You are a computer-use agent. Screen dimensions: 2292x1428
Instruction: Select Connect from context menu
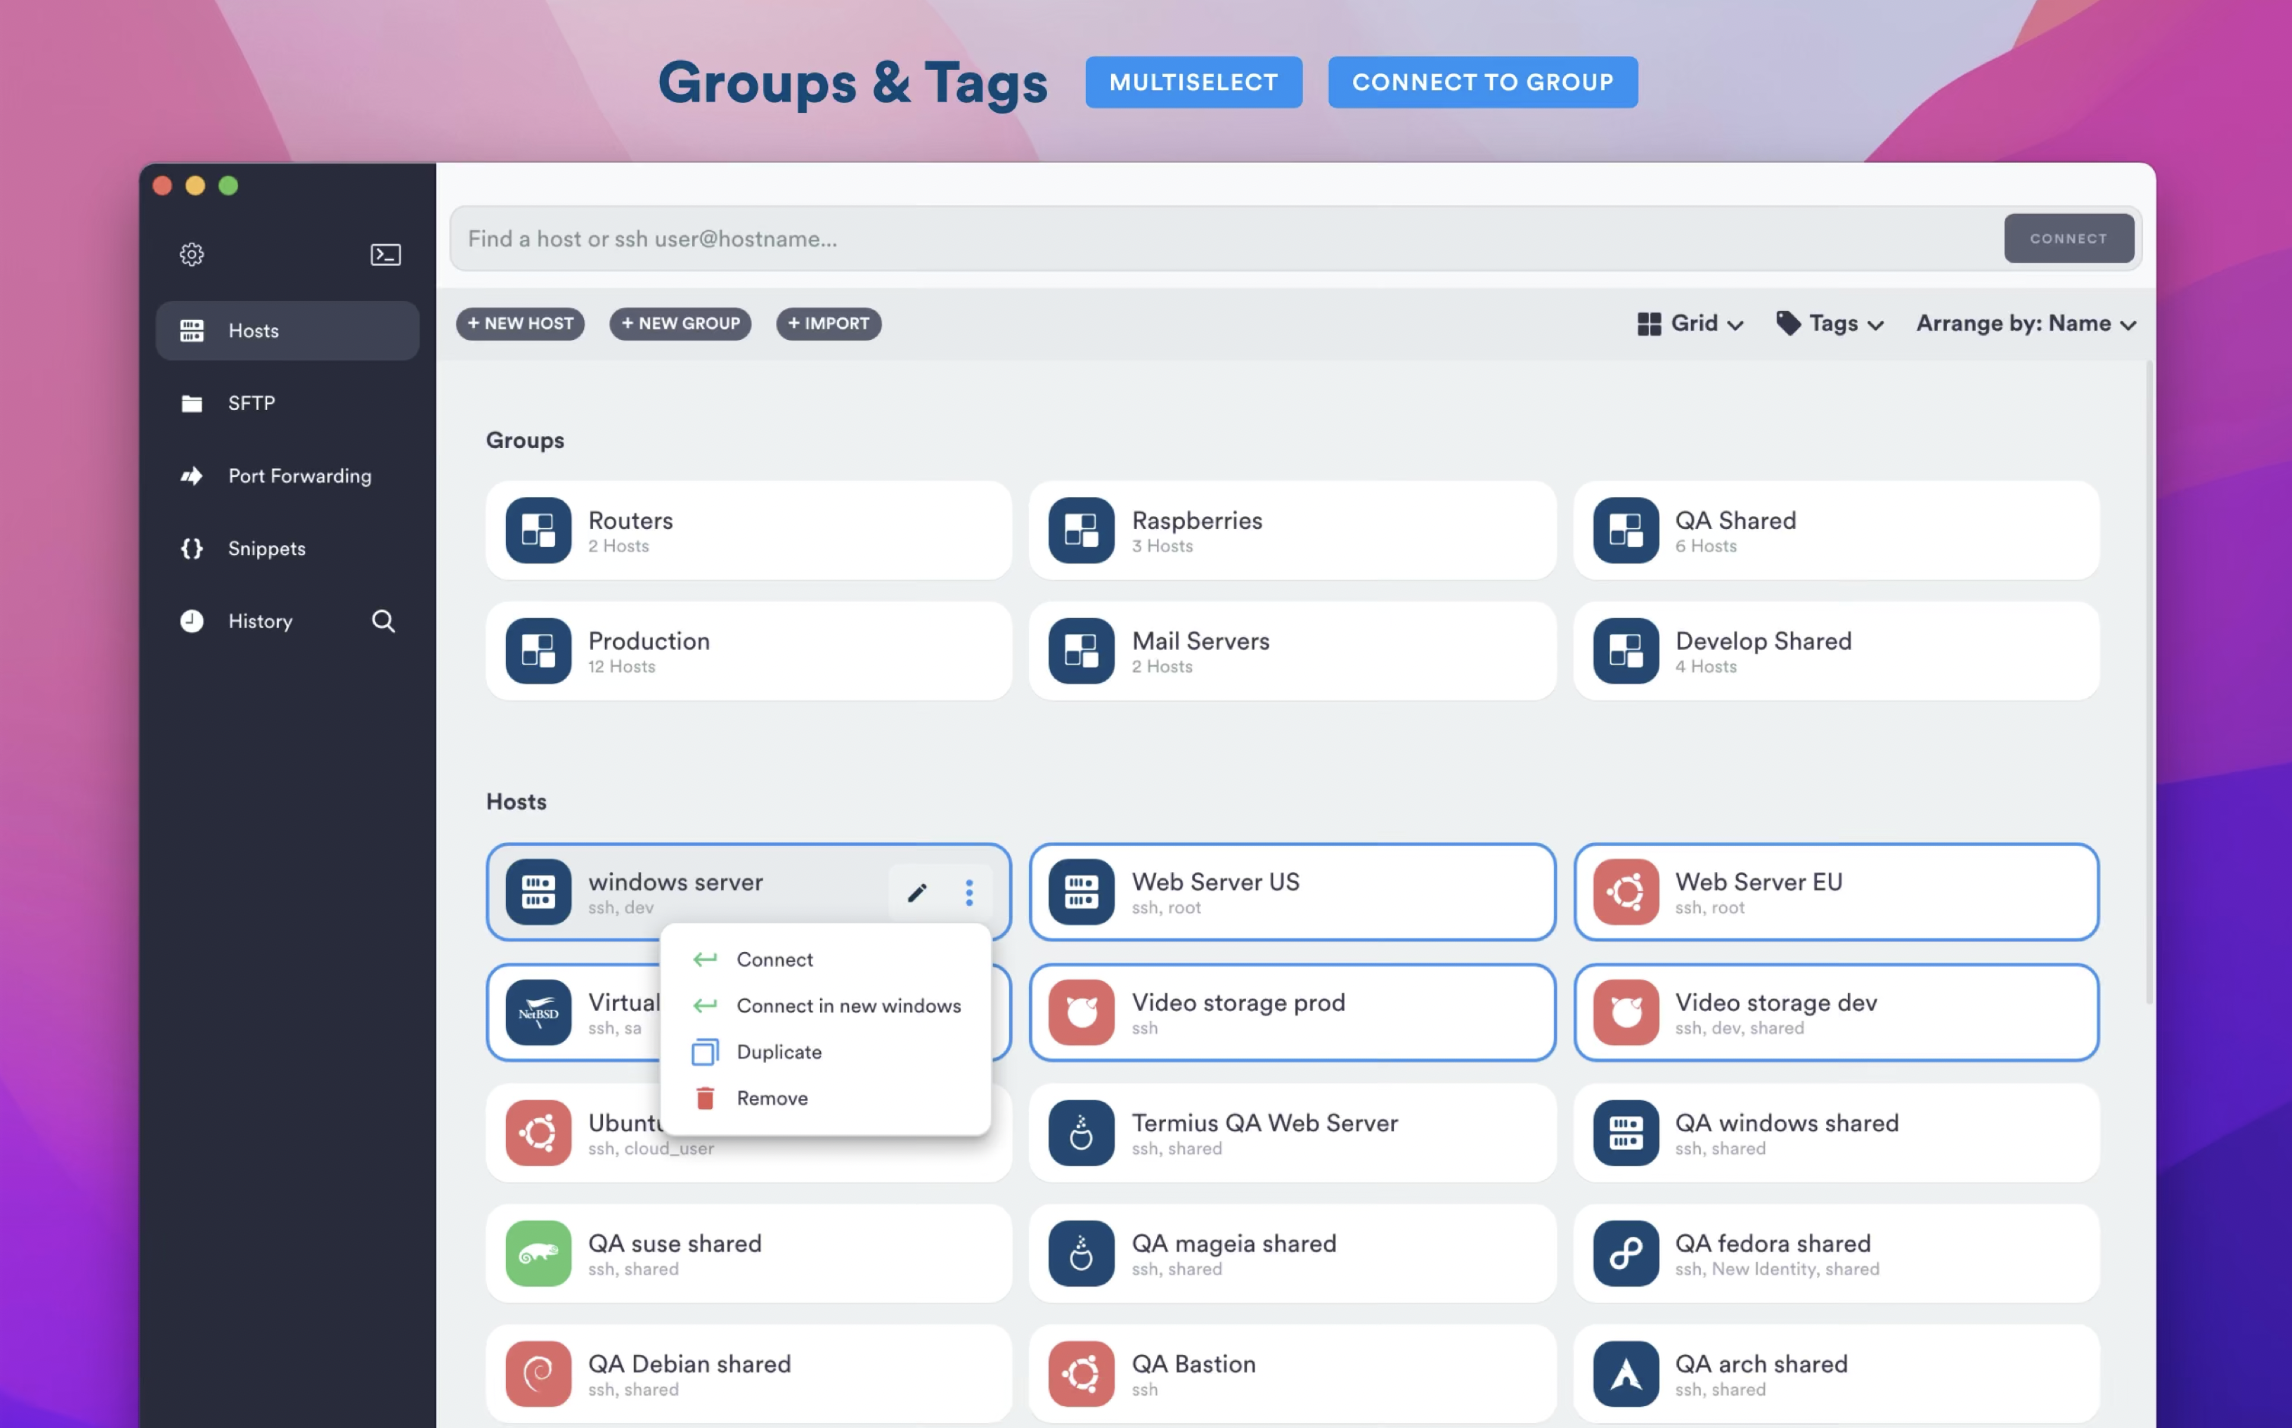click(775, 959)
